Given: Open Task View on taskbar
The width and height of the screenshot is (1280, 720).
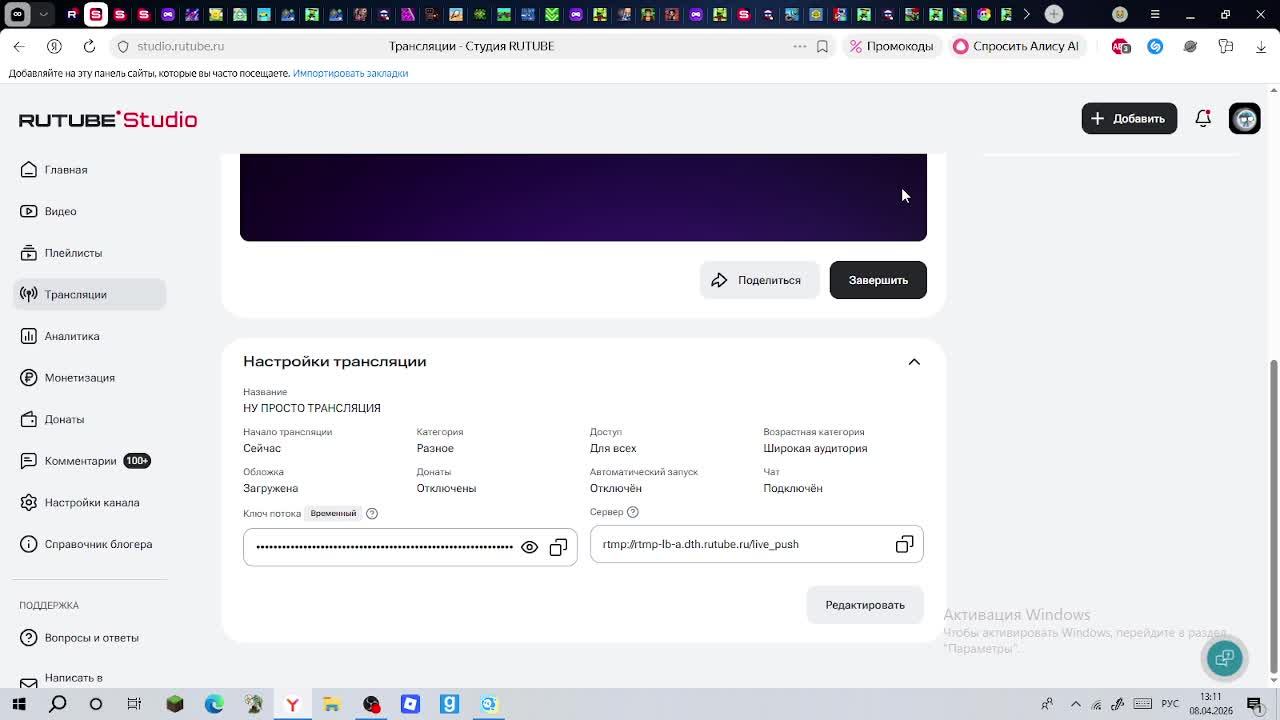Looking at the screenshot, I should (134, 704).
